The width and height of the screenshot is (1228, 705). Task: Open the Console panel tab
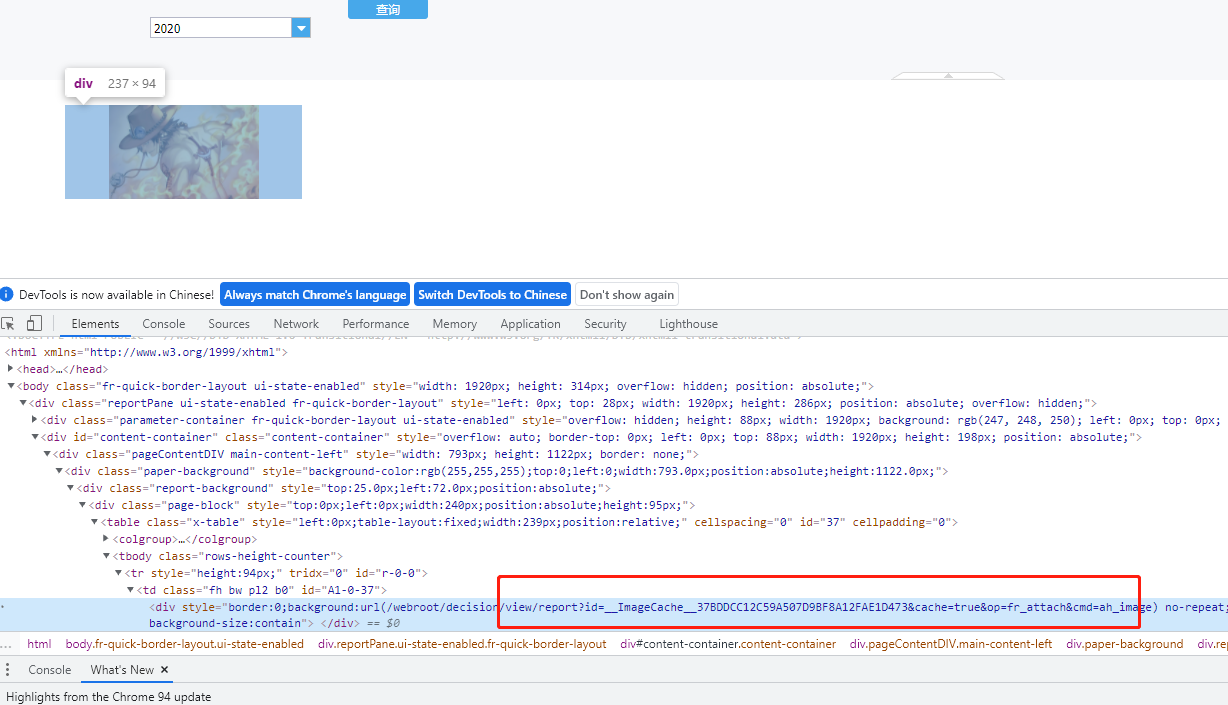(x=164, y=324)
